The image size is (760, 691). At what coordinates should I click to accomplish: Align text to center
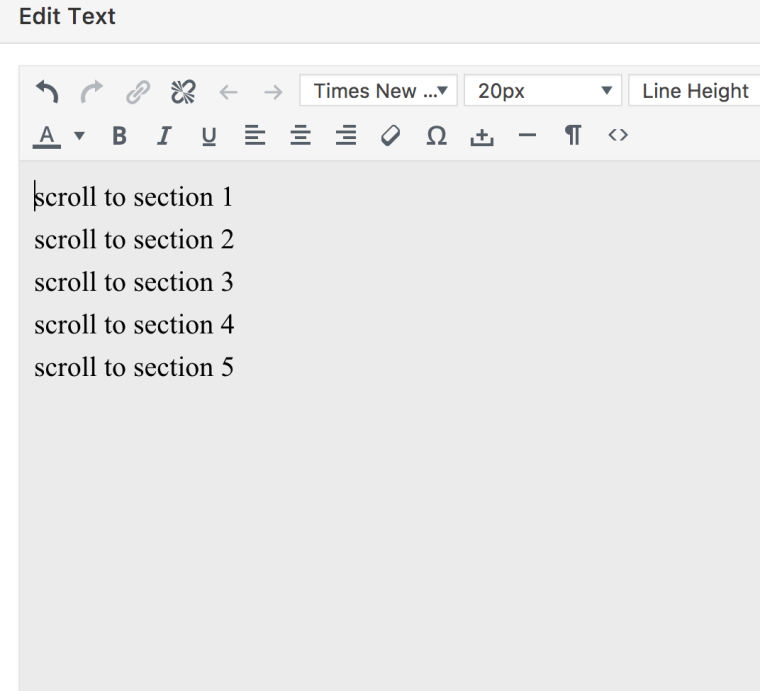coord(296,136)
